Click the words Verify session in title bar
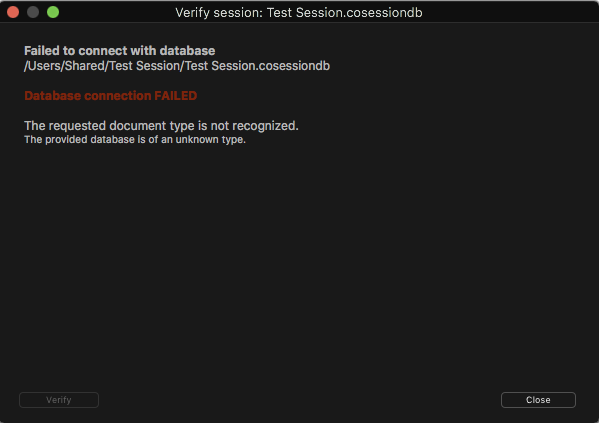Screen dimensions: 599x423 (x=219, y=13)
